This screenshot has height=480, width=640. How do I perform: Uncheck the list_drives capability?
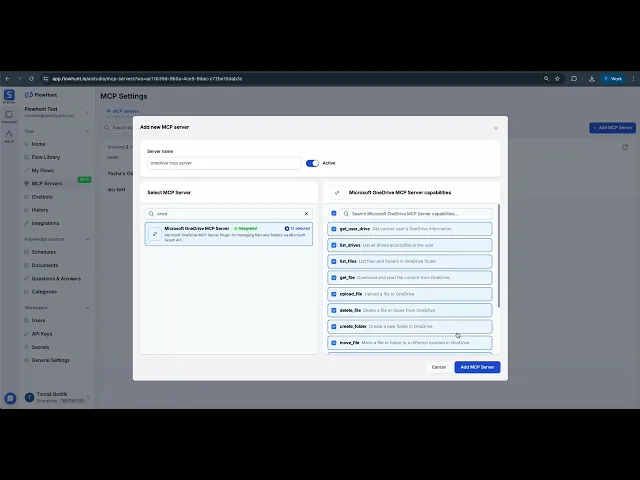pyautogui.click(x=334, y=245)
